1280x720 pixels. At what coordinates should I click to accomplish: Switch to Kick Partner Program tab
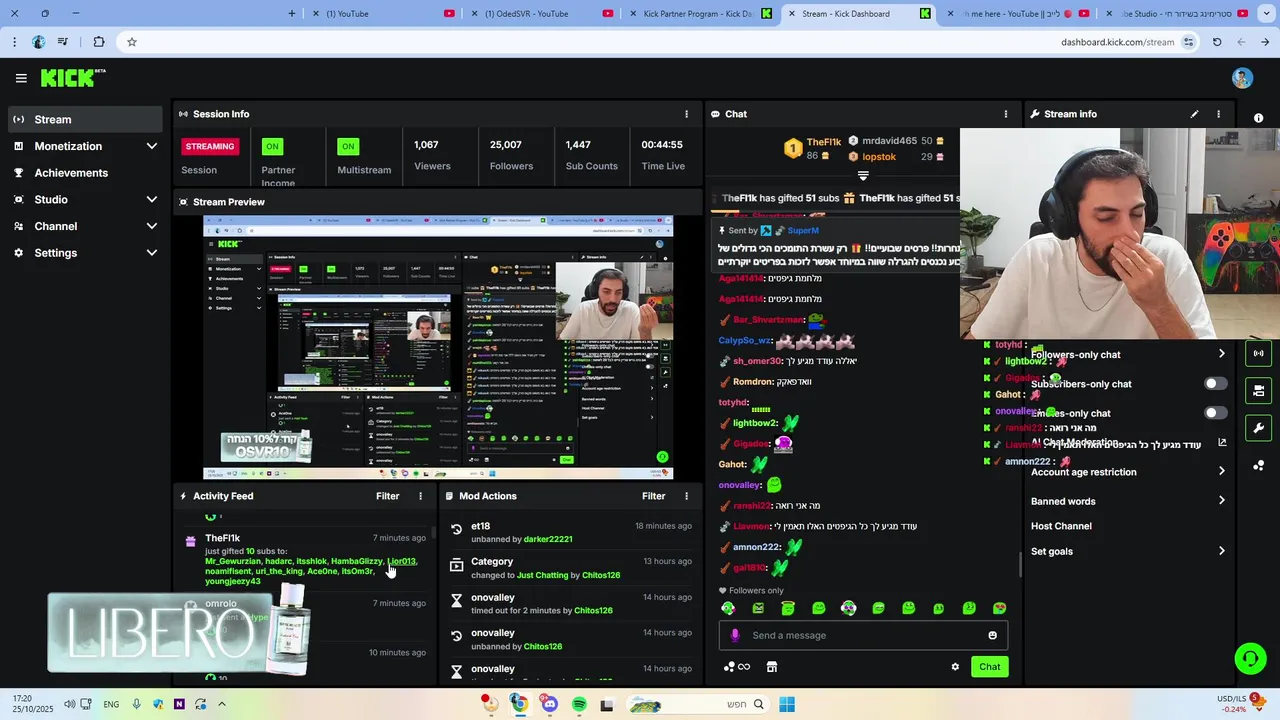[x=698, y=14]
